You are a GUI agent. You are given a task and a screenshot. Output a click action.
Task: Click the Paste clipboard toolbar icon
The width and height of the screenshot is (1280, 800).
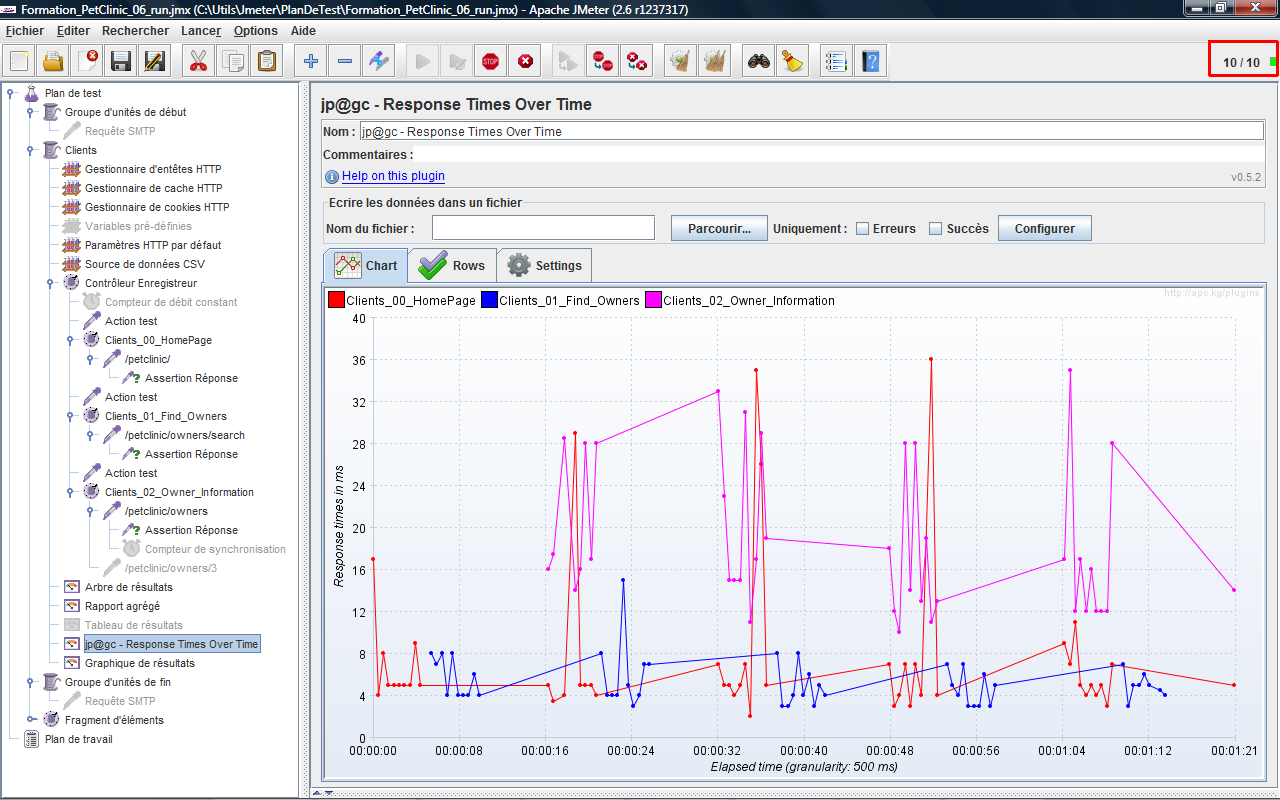(x=266, y=62)
